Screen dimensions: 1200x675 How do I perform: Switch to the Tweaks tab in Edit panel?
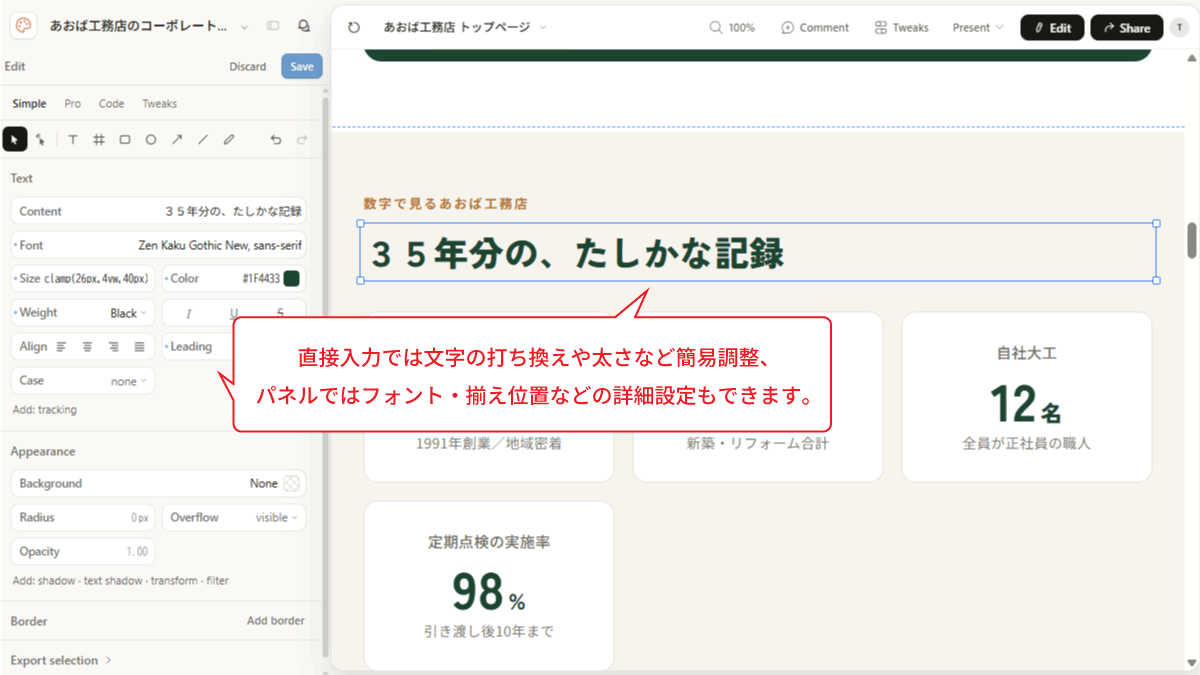tap(159, 104)
